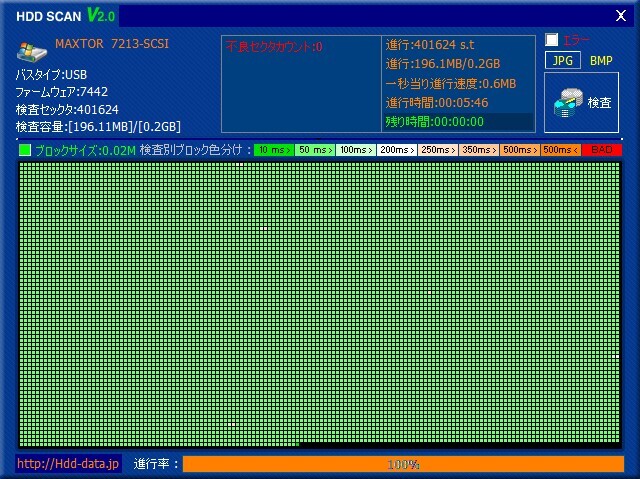Click ブロックサイズ:0.02M label

[85, 151]
